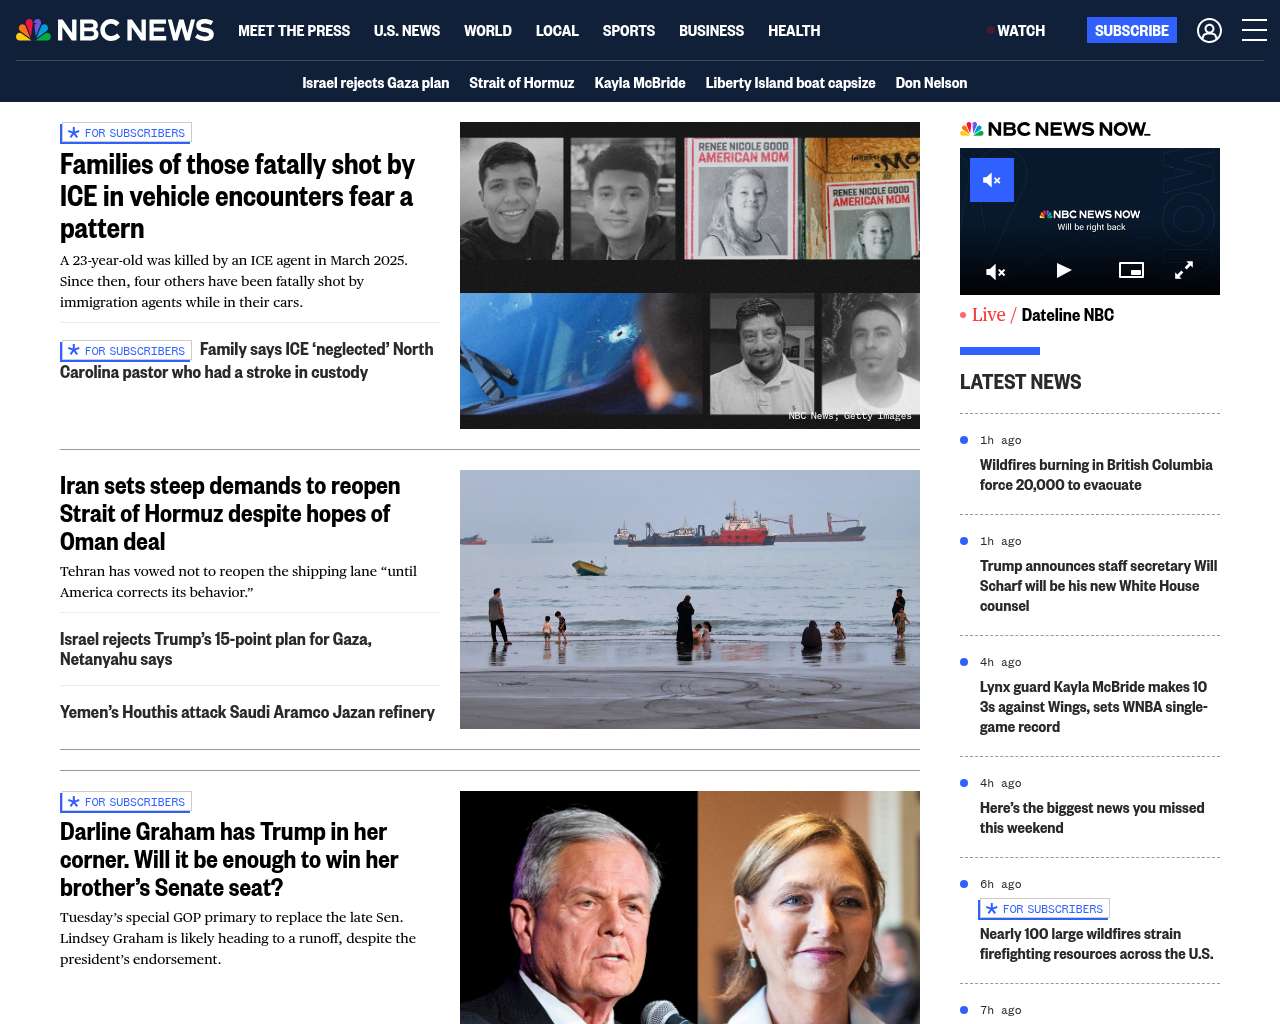Click the Subscribe button

pyautogui.click(x=1132, y=31)
